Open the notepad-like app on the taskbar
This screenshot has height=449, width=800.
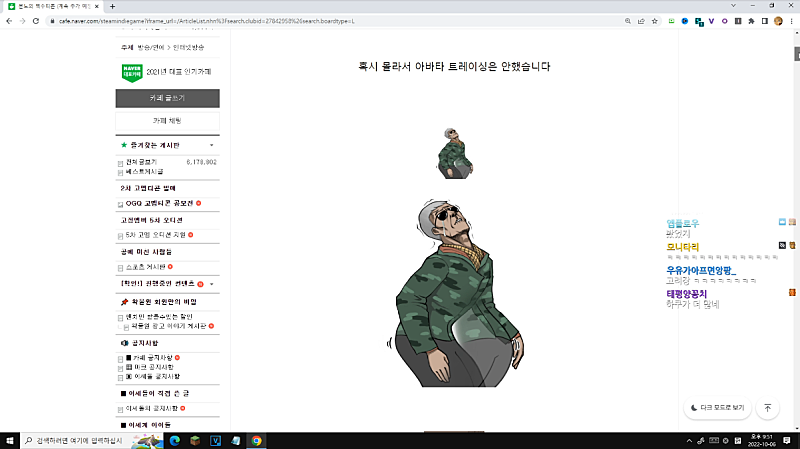tap(236, 440)
